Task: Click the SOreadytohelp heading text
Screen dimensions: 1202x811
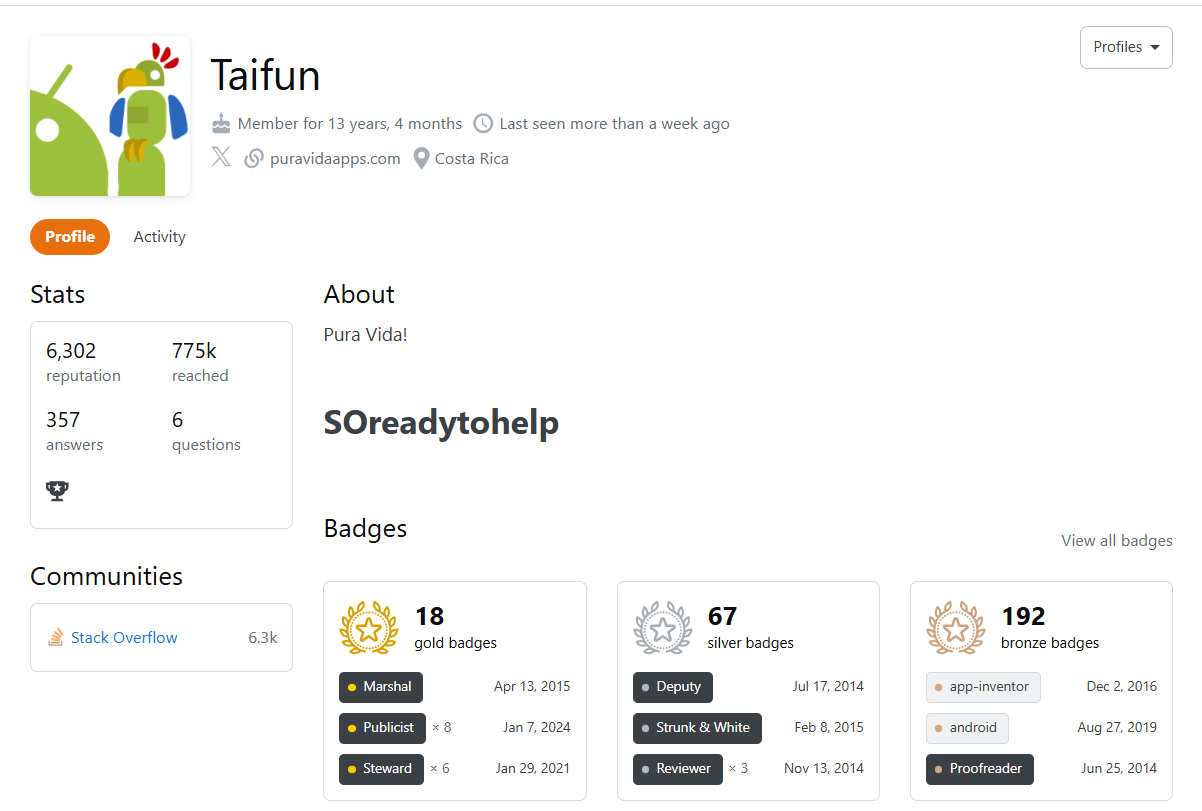Action: pyautogui.click(x=441, y=423)
